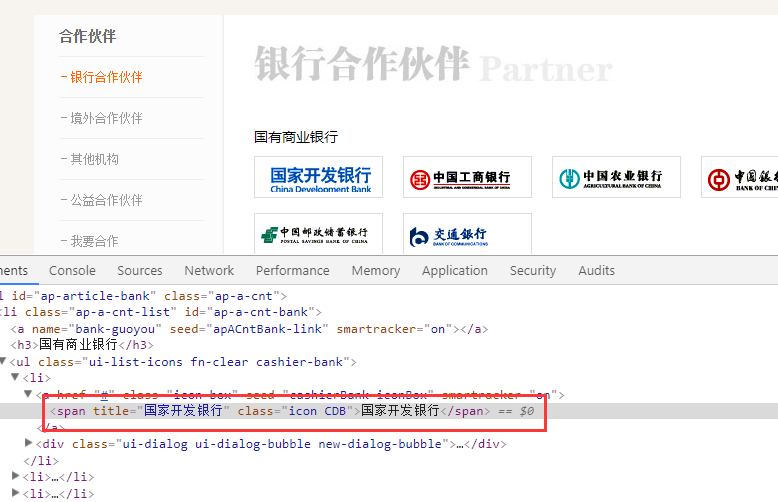The width and height of the screenshot is (778, 502).
Task: Open the 国家开发银行 China Development Bank logo
Action: (x=318, y=177)
